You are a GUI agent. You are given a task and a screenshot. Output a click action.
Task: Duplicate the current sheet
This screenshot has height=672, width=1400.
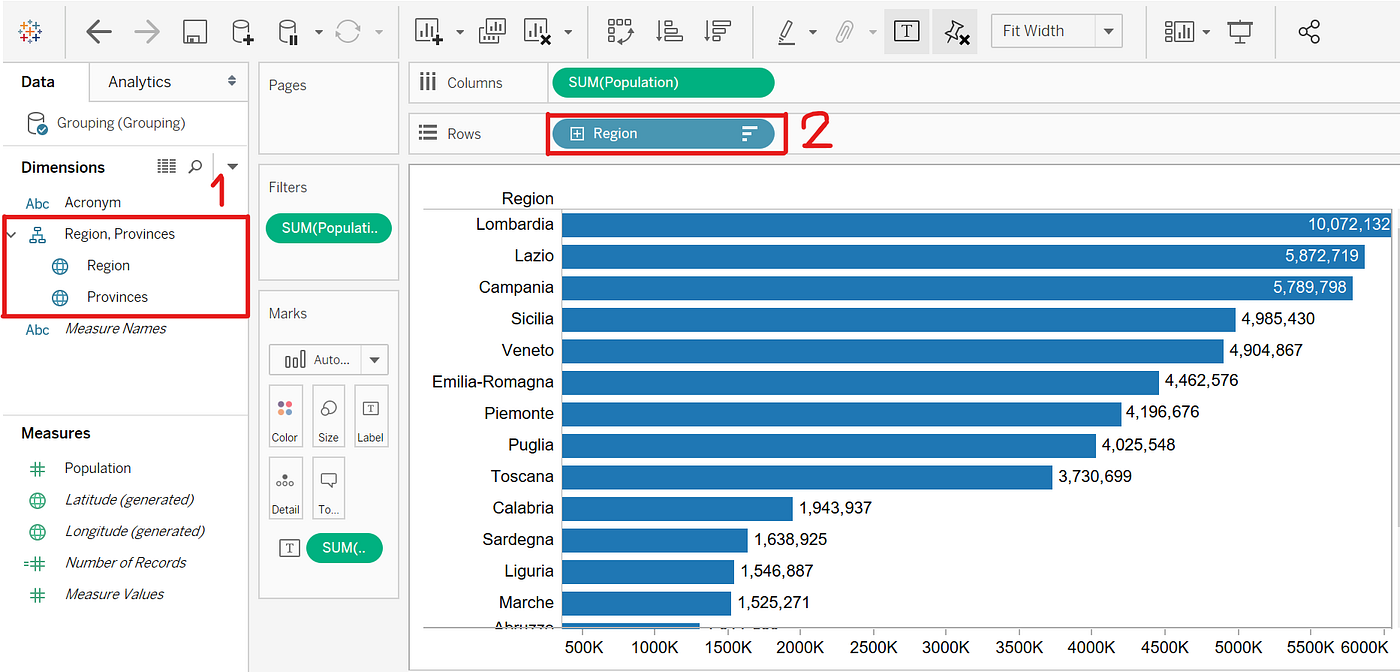pos(492,32)
